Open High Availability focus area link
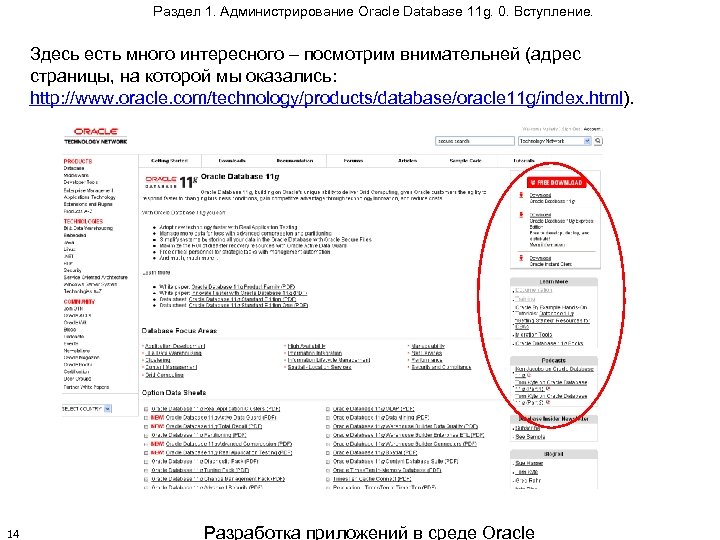 [307, 346]
